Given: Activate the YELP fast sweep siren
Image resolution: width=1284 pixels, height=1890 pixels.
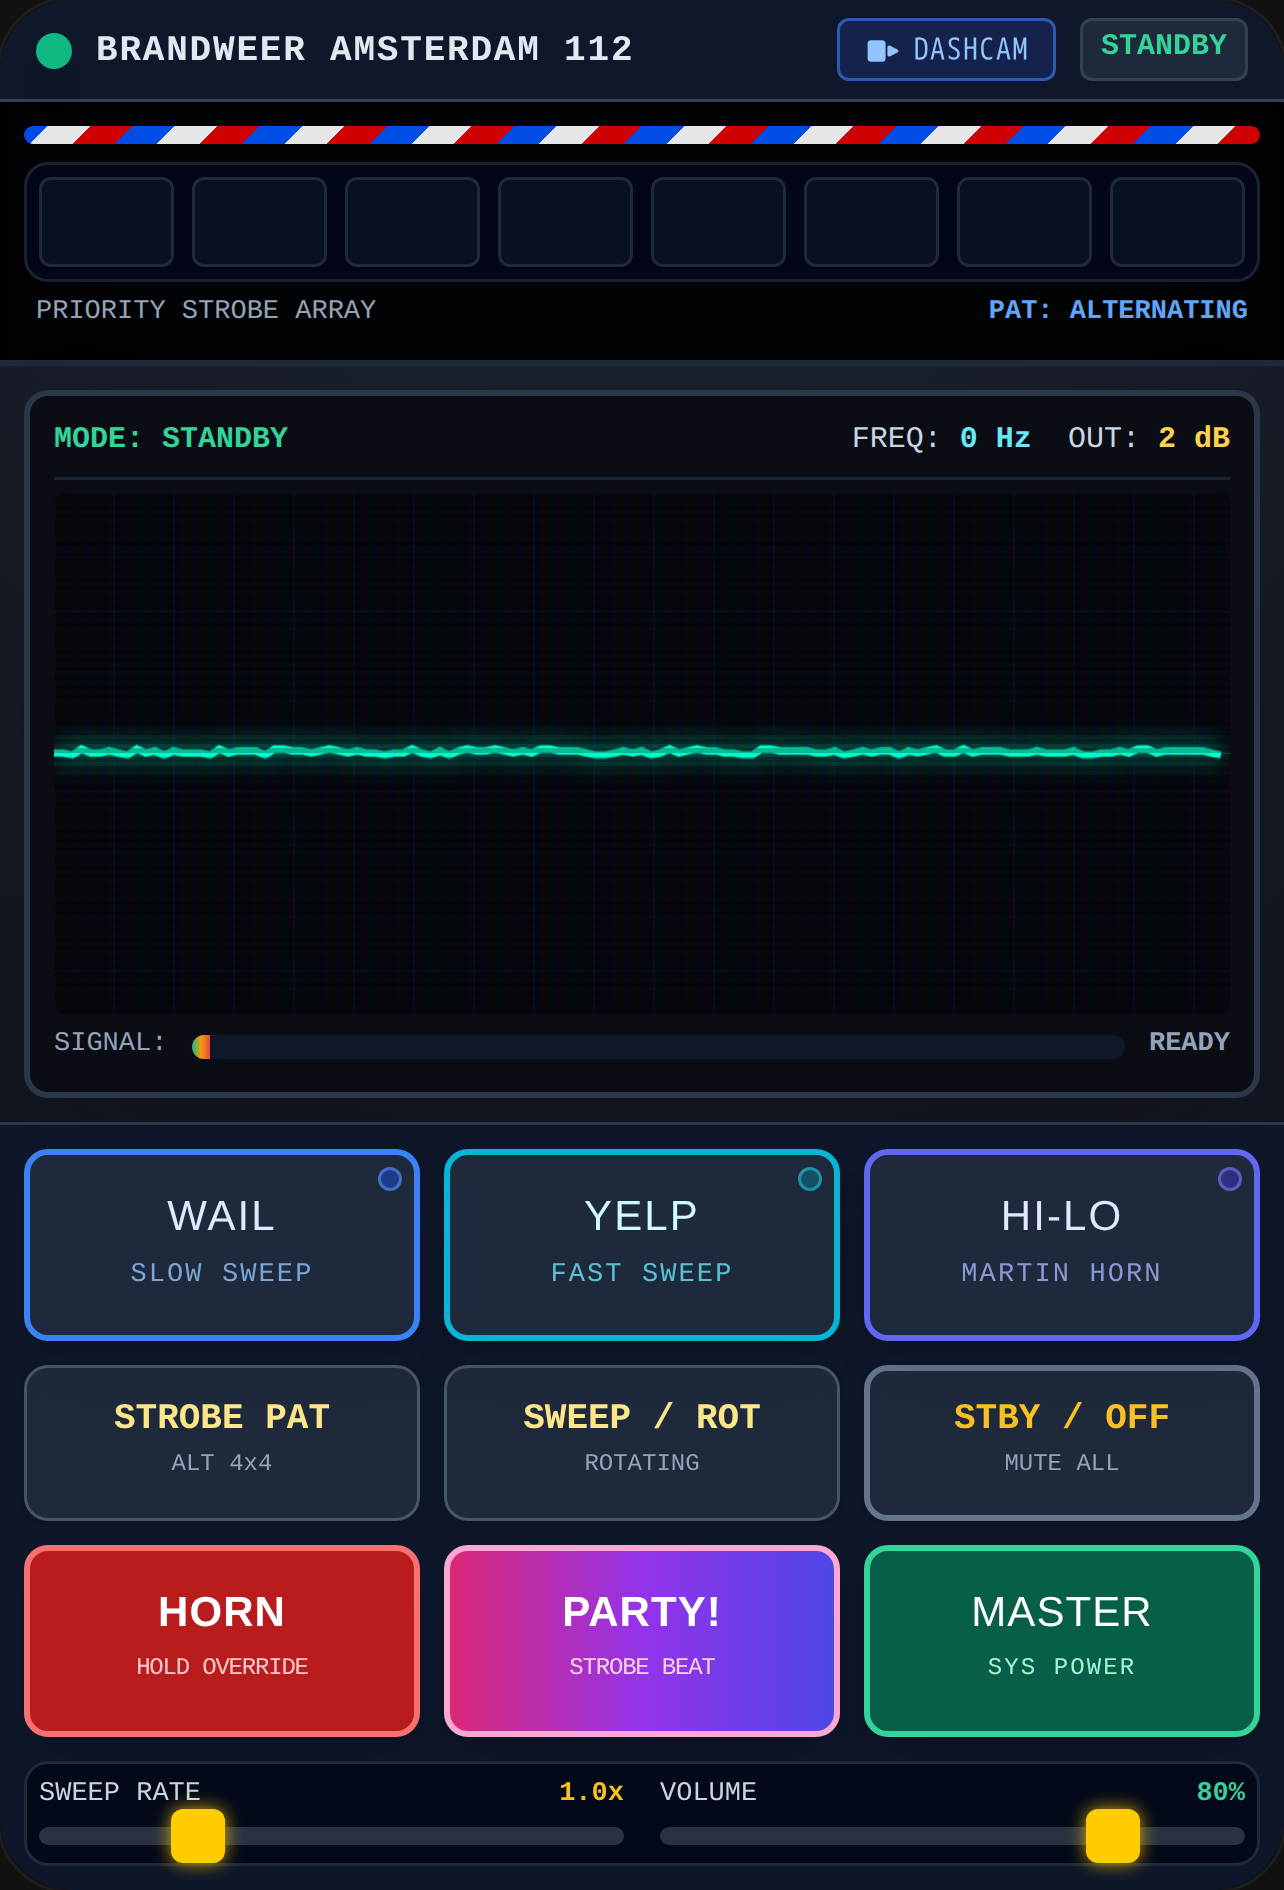Looking at the screenshot, I should tap(642, 1245).
